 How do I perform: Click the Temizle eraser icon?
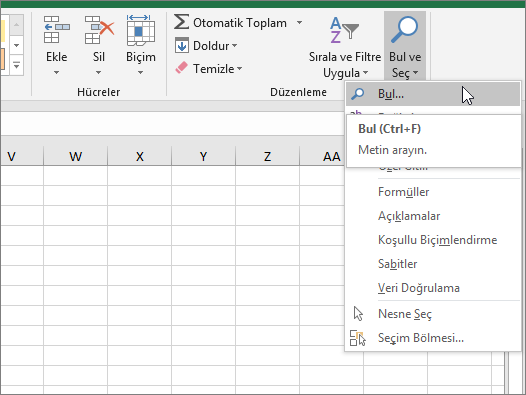(181, 68)
